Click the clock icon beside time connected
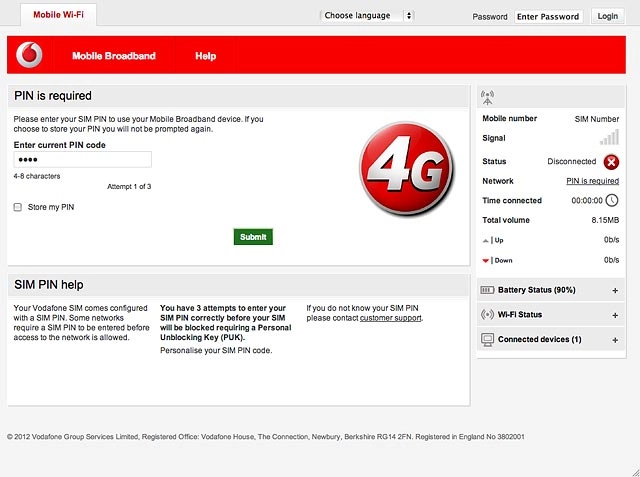The height and width of the screenshot is (477, 640). [611, 200]
